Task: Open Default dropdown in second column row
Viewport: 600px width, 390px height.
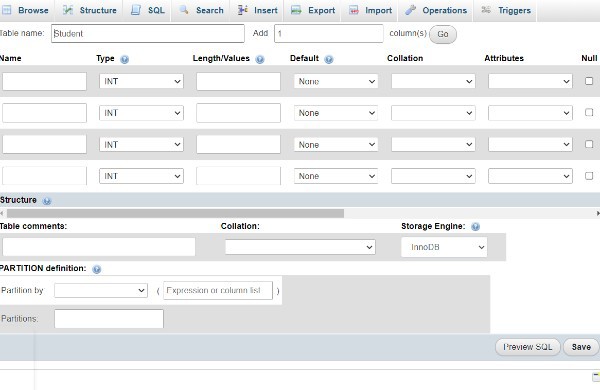Action: click(x=336, y=113)
